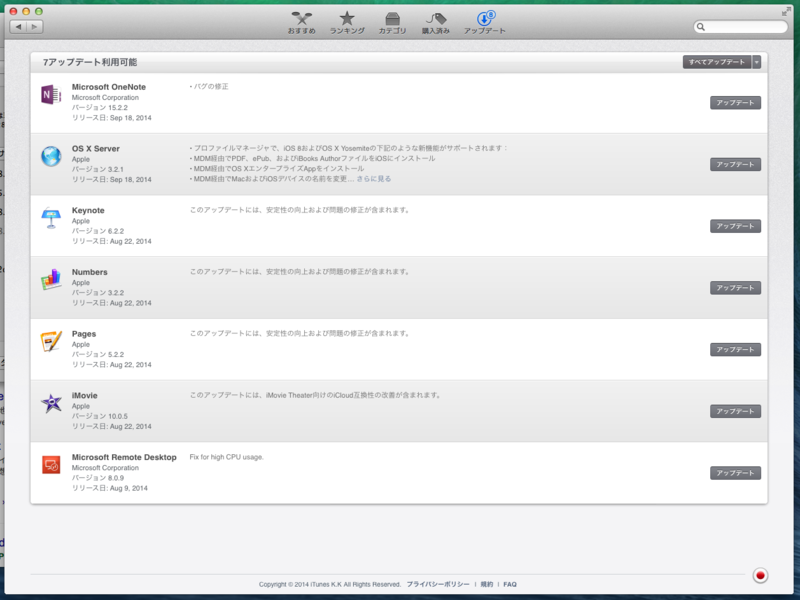This screenshot has height=600, width=800.
Task: Click the forward navigation arrow
Action: (x=34, y=27)
